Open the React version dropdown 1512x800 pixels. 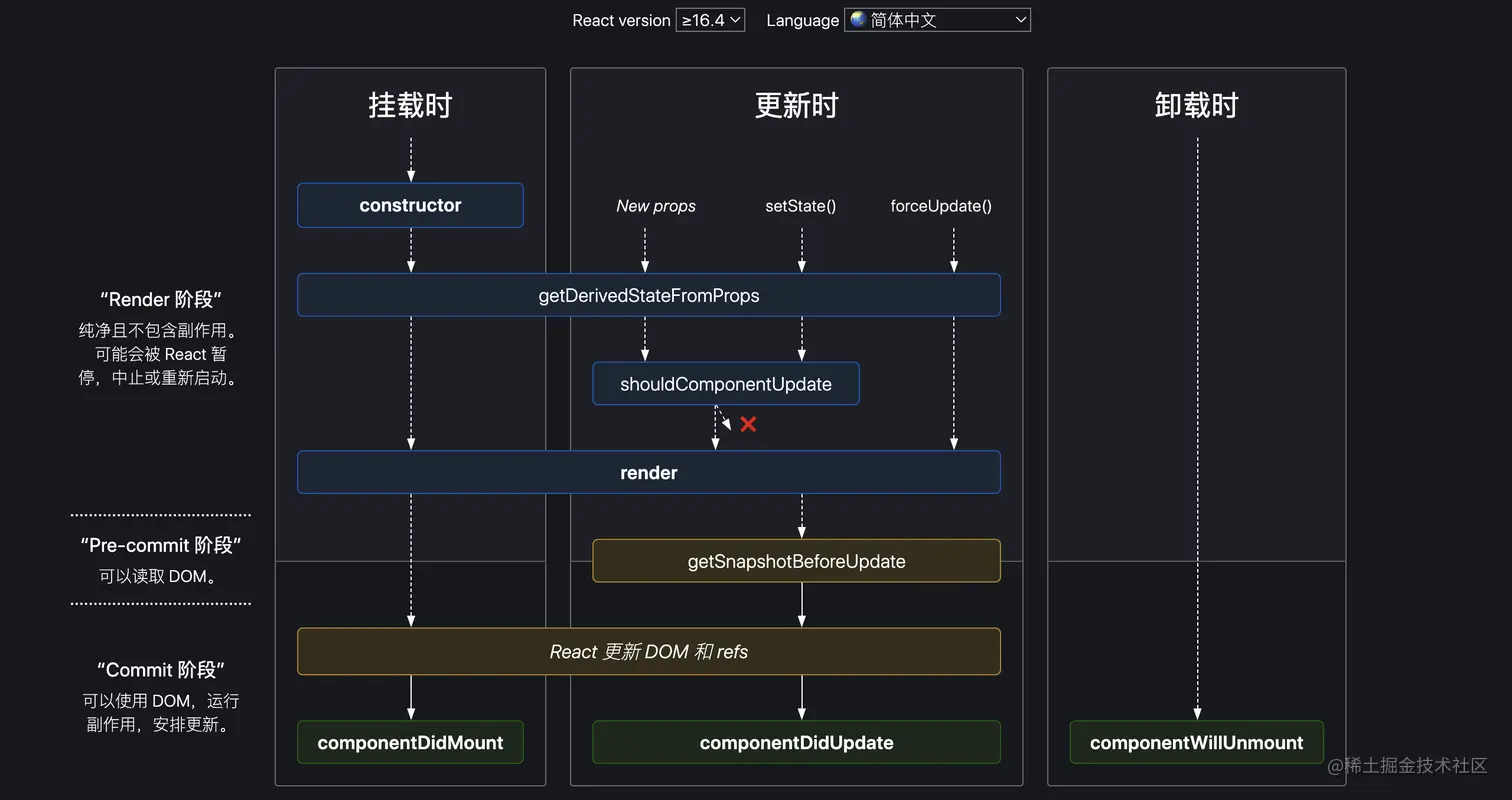(710, 20)
